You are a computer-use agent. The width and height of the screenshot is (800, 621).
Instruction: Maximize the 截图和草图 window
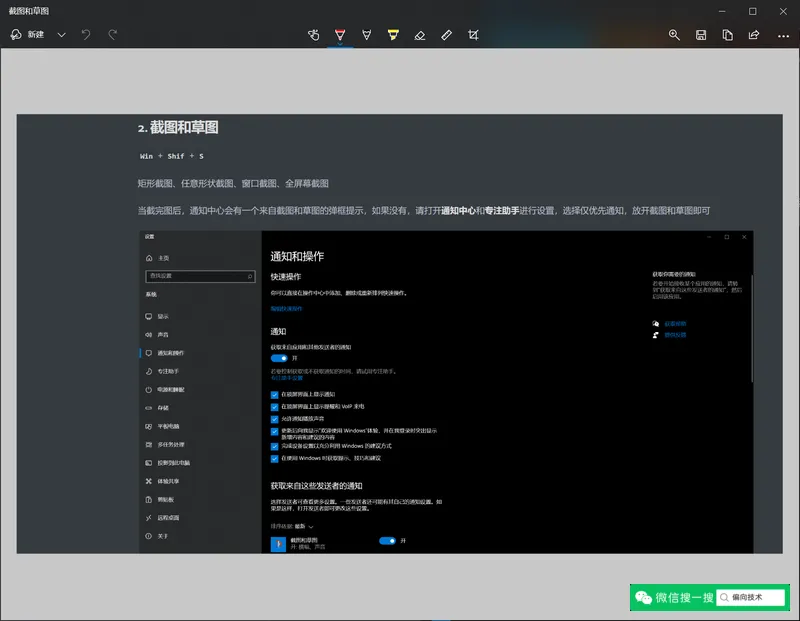pos(753,11)
